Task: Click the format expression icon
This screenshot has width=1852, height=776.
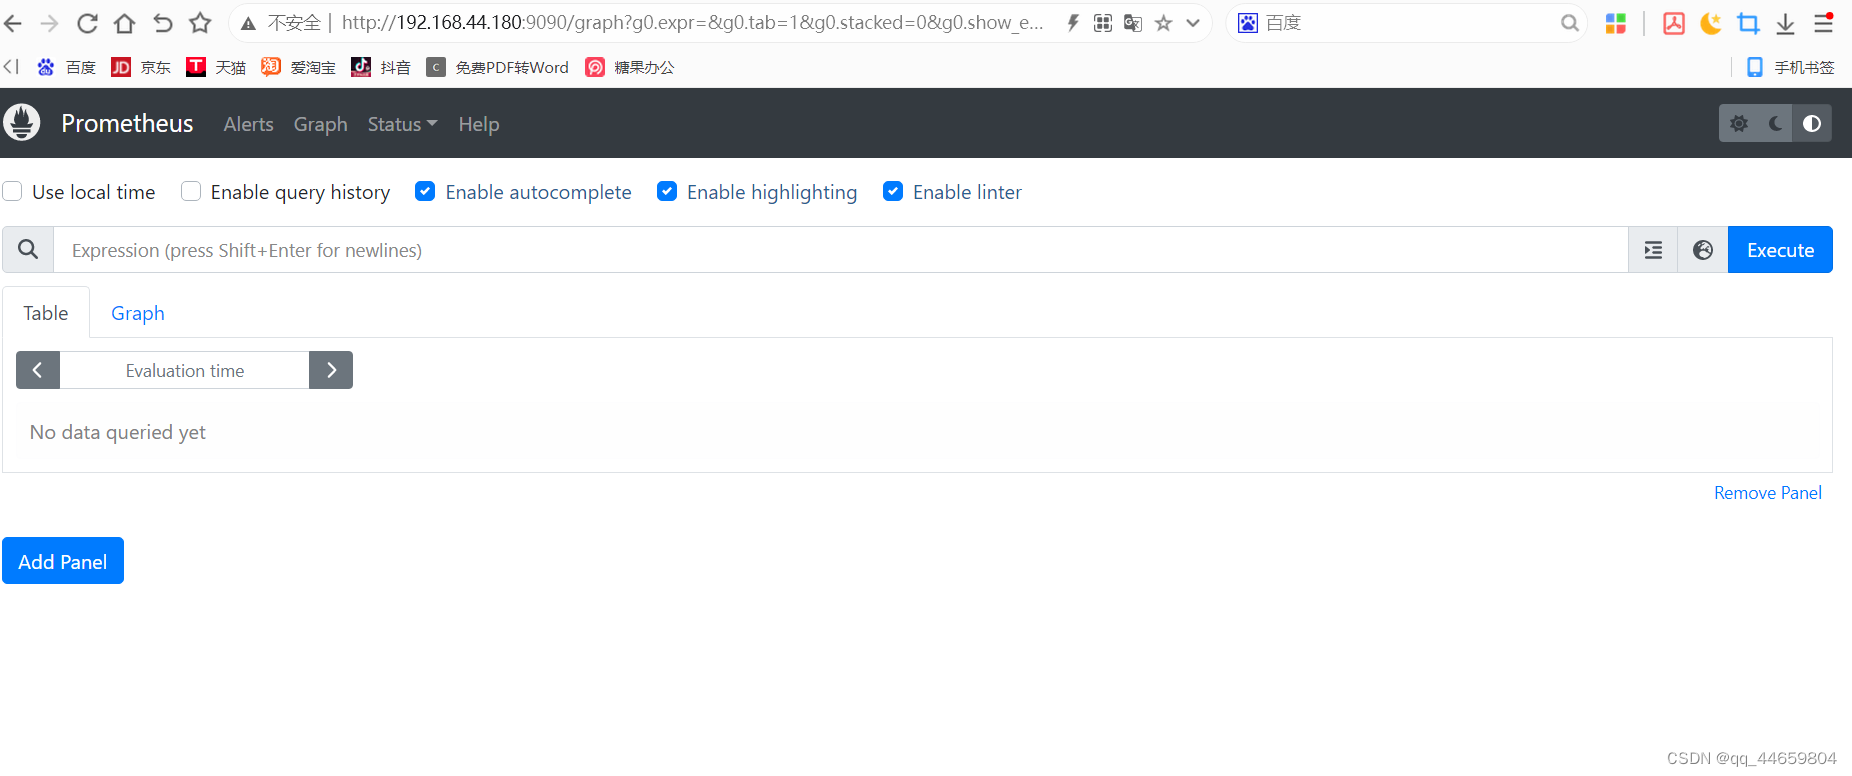Action: coord(1653,250)
